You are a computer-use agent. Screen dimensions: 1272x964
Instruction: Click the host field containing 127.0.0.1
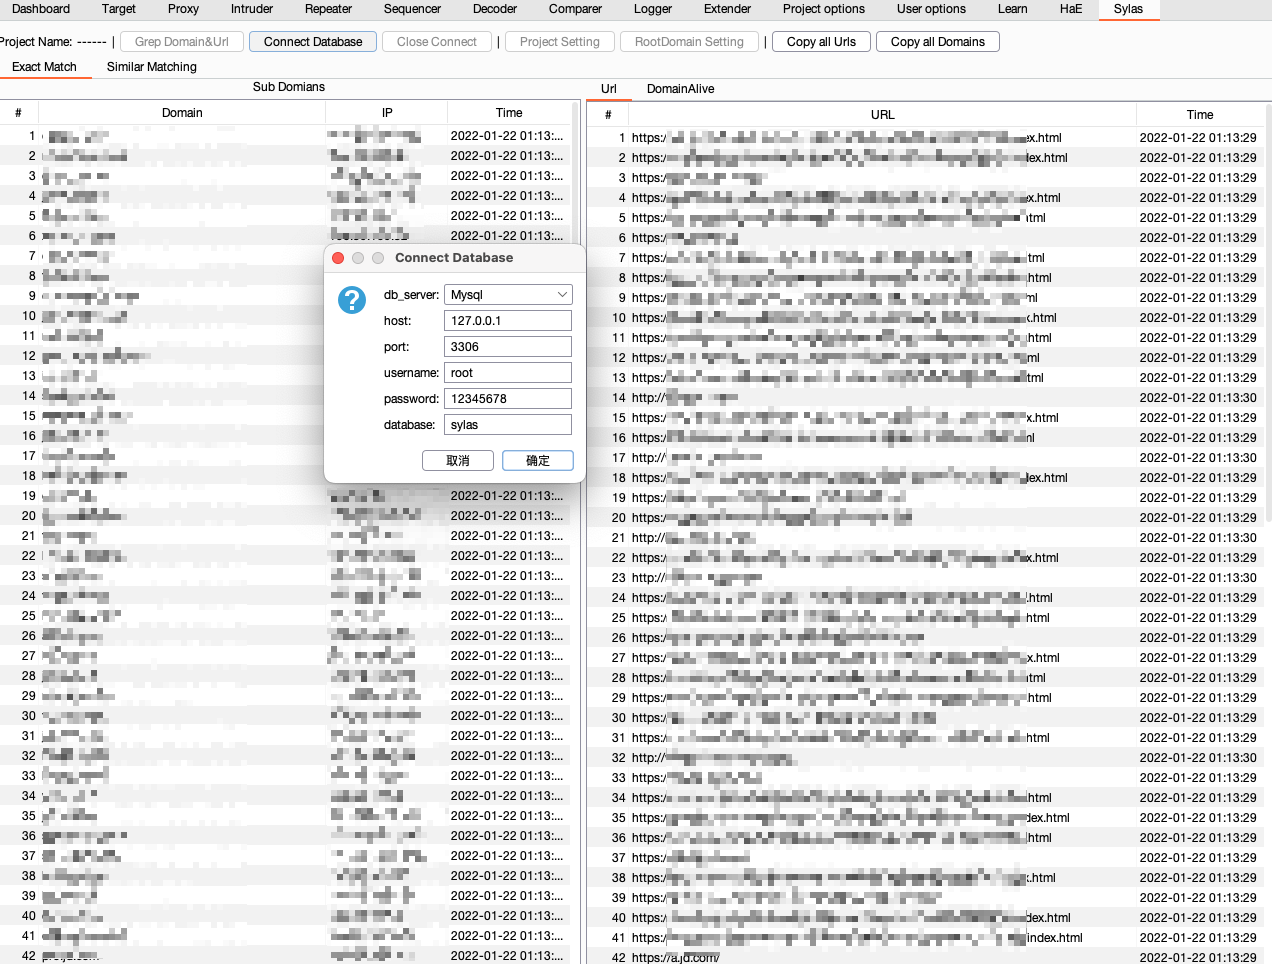(x=508, y=321)
